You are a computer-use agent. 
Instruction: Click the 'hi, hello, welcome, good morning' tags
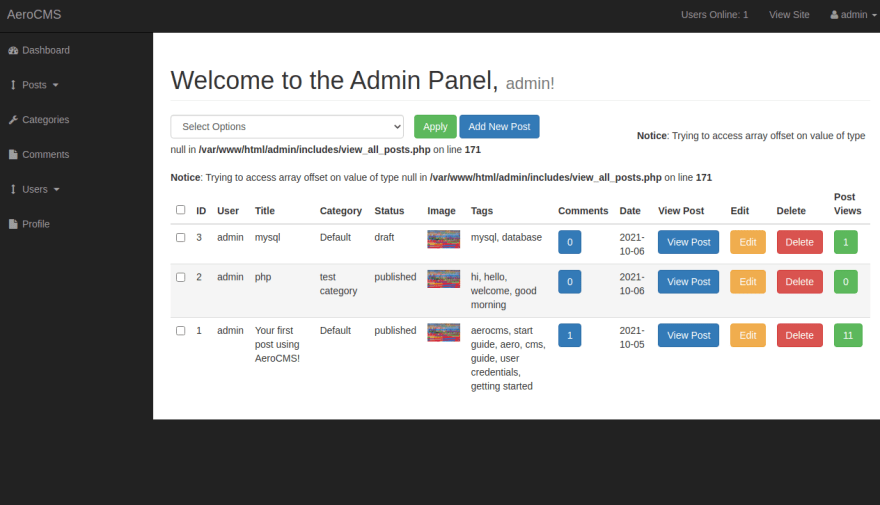[x=503, y=291]
